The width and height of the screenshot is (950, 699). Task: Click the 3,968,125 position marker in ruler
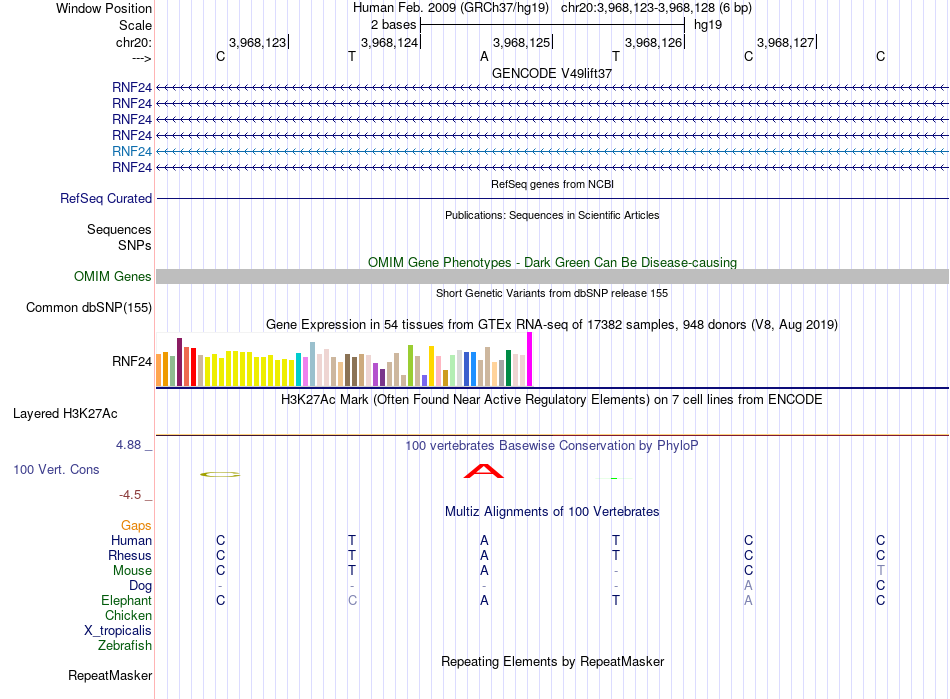[x=522, y=42]
